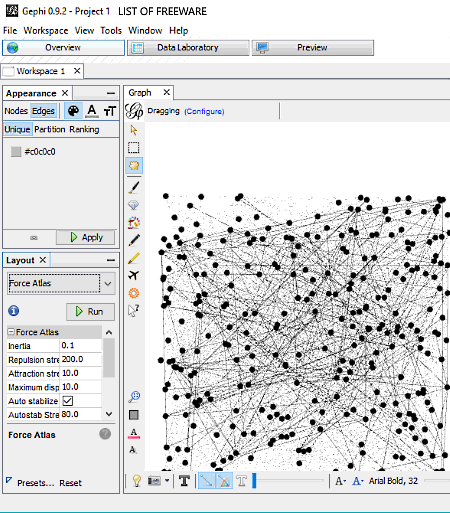Collapse the Force Atlas properties group

11,332
